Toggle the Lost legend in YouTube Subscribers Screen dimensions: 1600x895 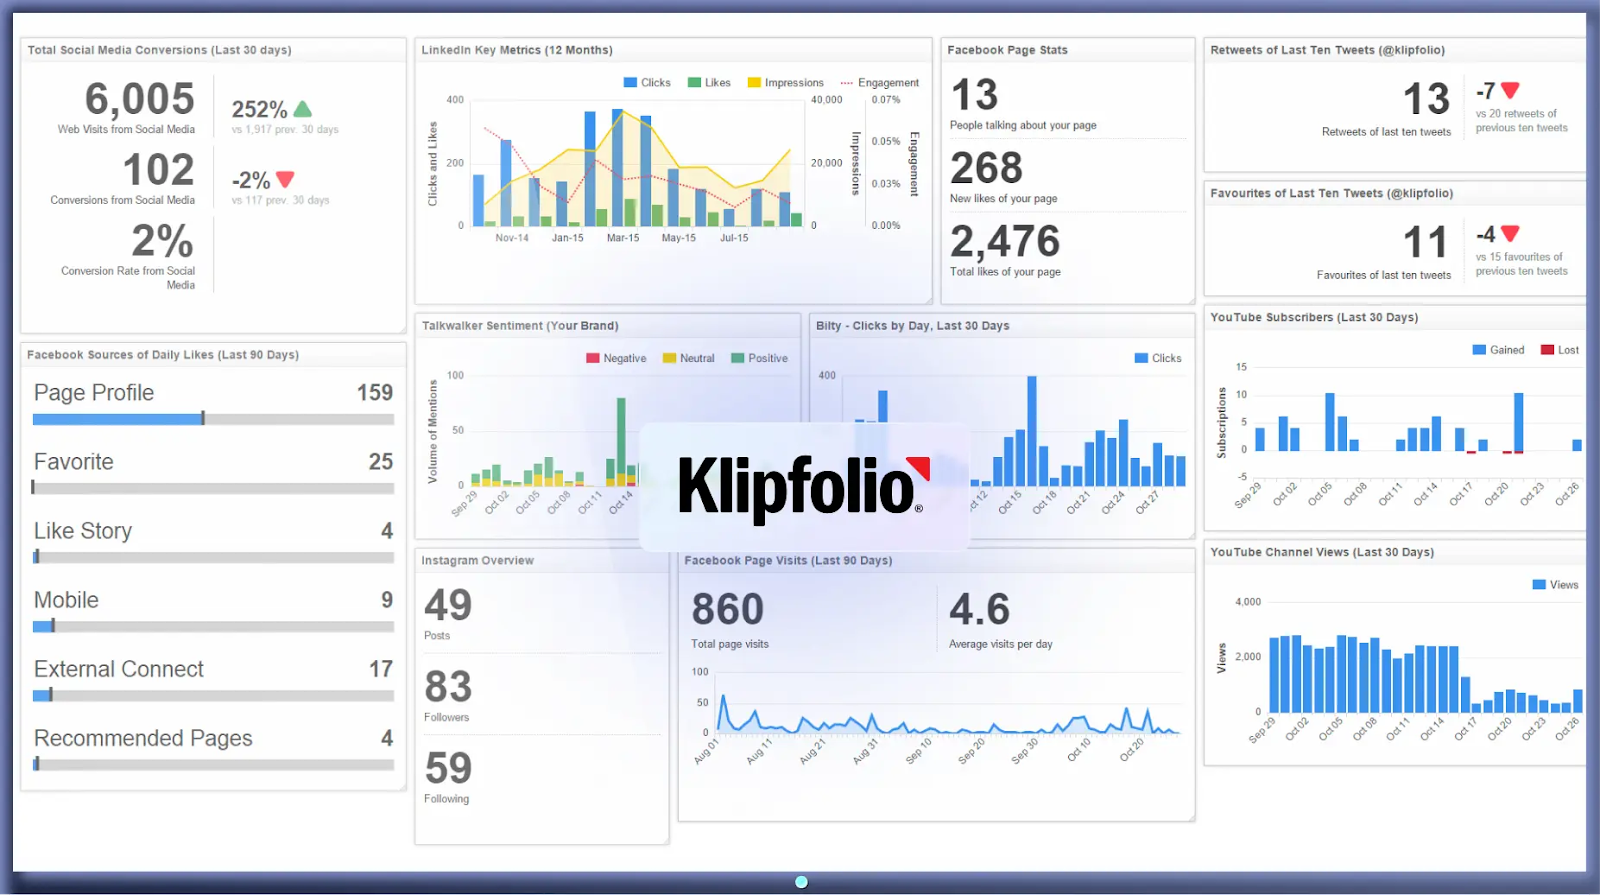(1560, 350)
